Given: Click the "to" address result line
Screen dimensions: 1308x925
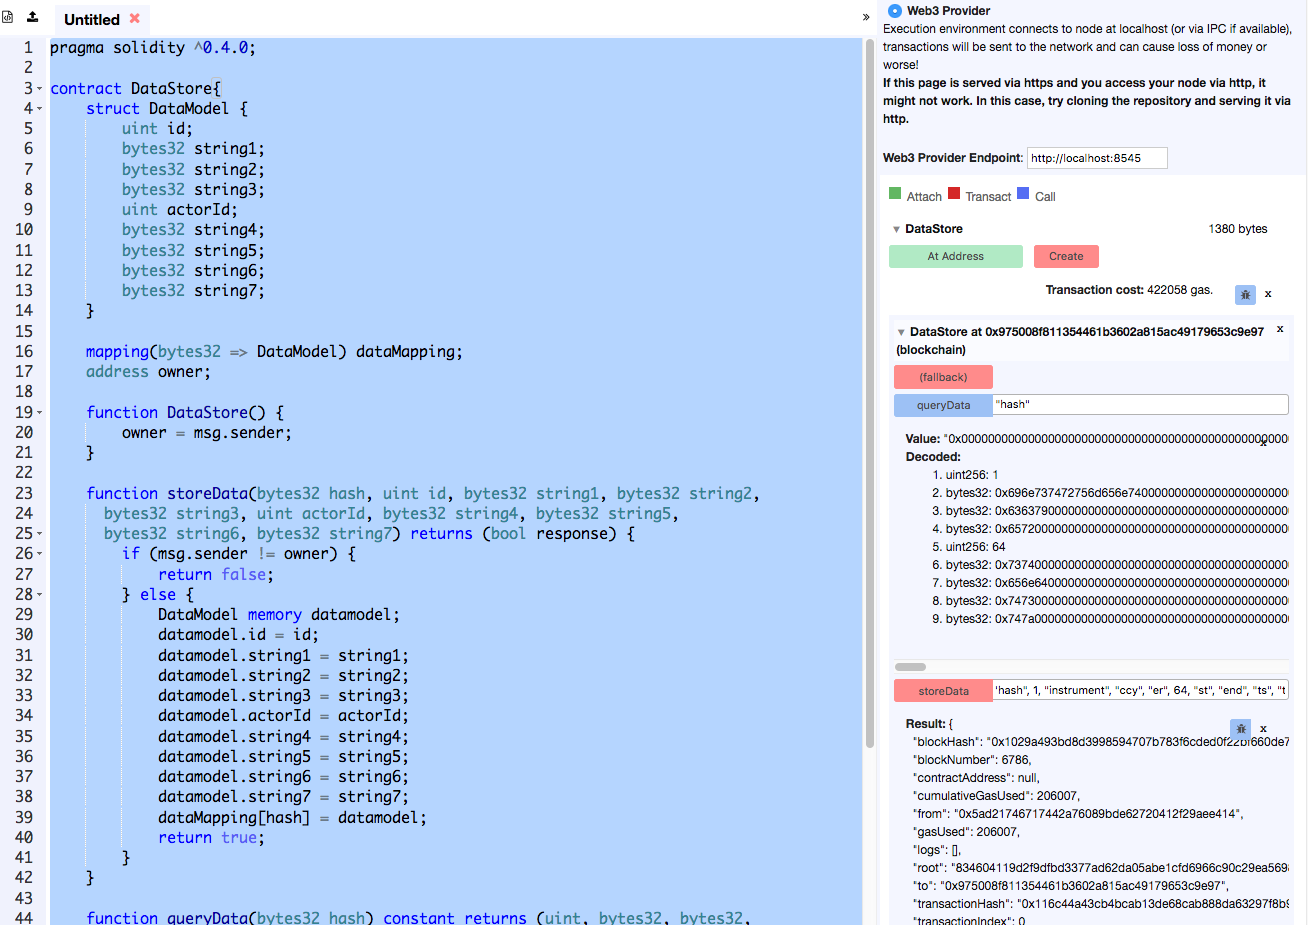Looking at the screenshot, I should point(1070,886).
